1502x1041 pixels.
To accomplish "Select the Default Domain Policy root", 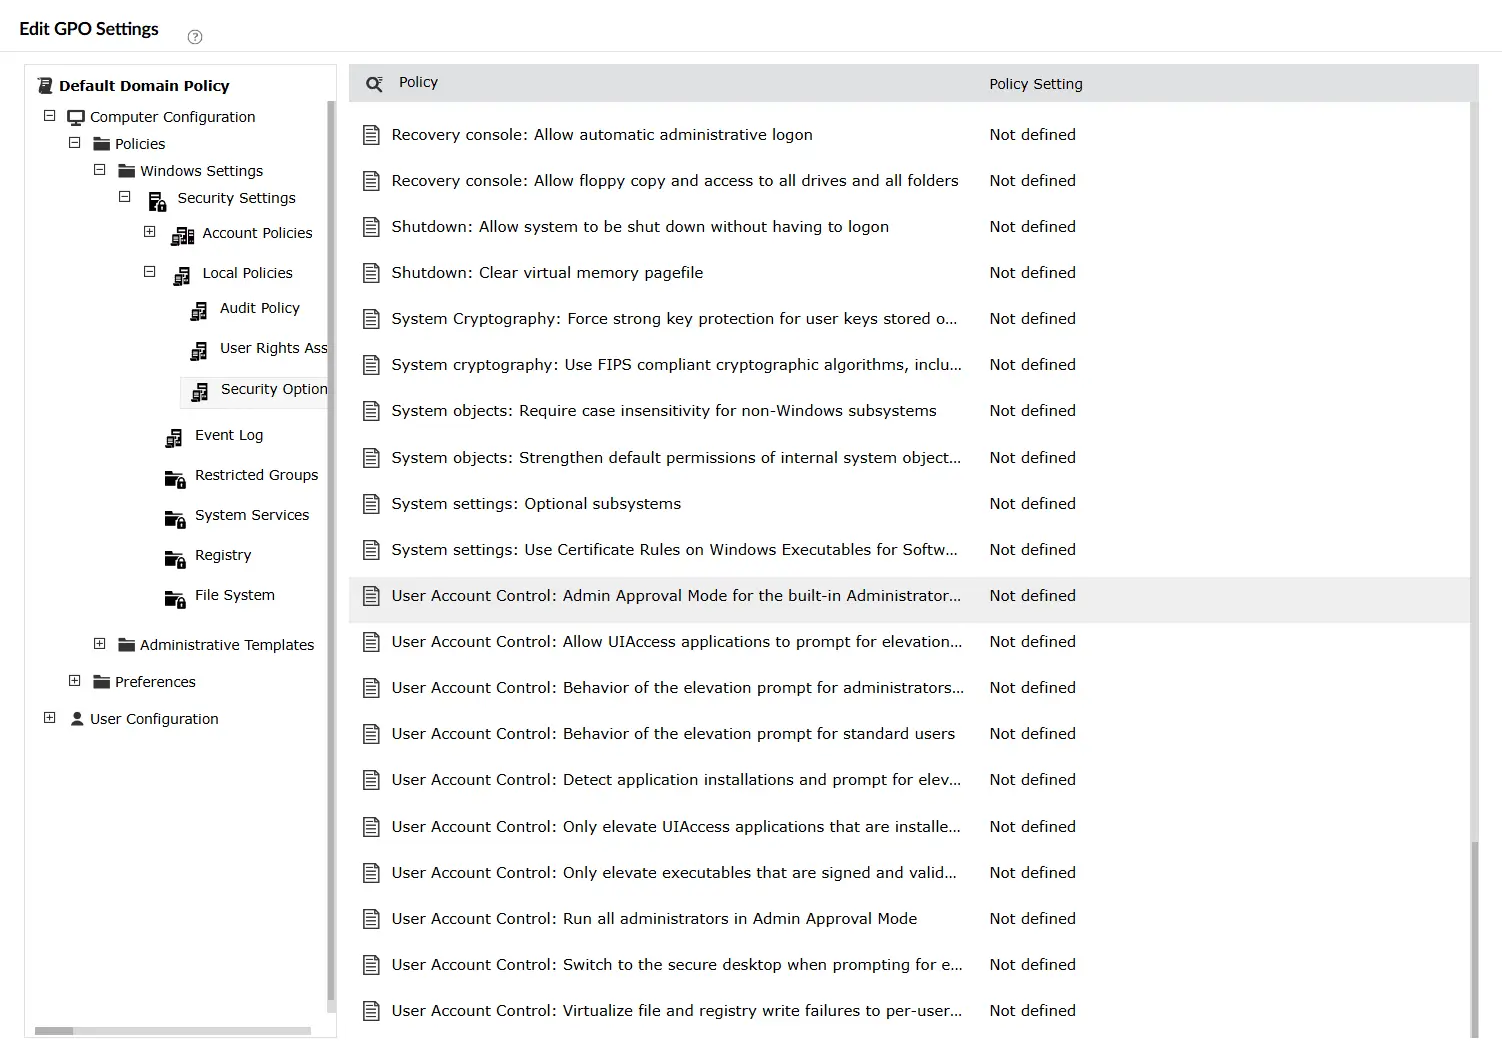I will click(x=144, y=86).
